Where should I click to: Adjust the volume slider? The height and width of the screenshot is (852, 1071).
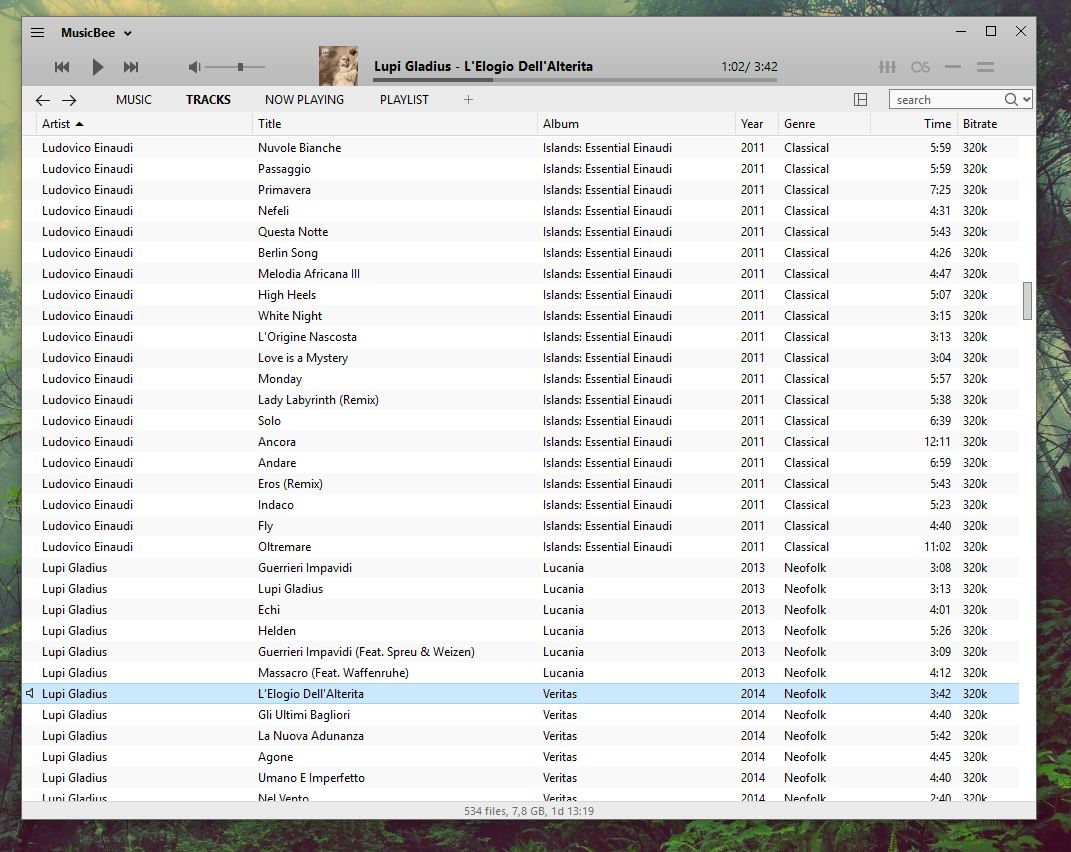pyautogui.click(x=235, y=67)
